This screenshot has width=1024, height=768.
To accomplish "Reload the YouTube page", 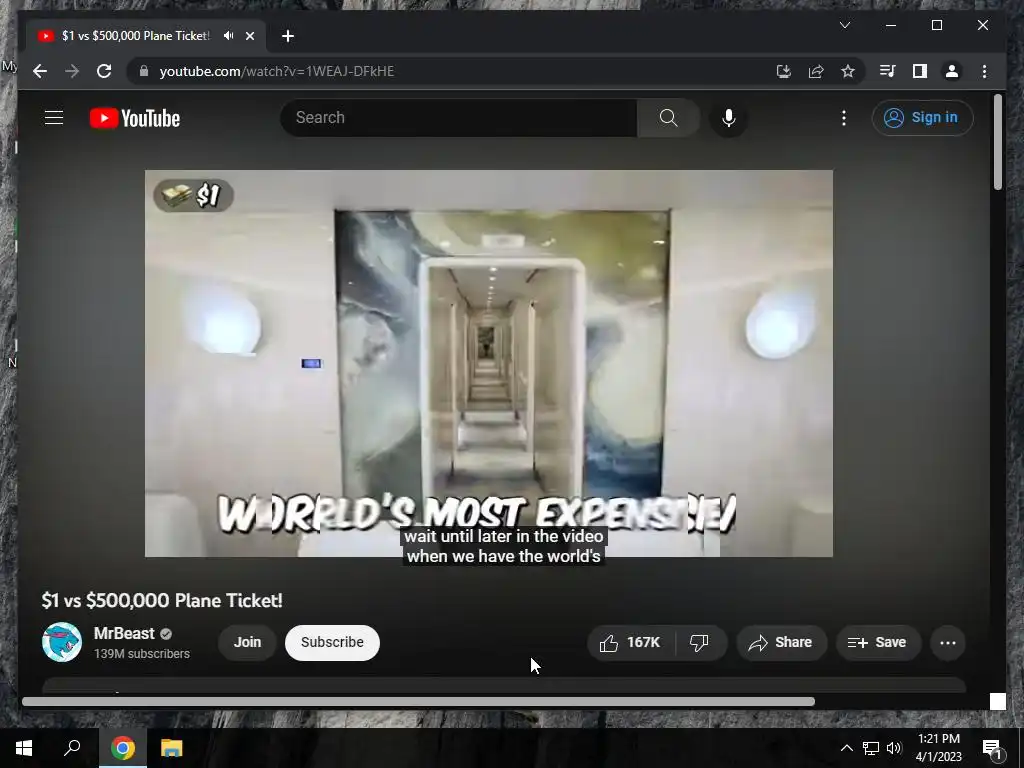I will 104,71.
